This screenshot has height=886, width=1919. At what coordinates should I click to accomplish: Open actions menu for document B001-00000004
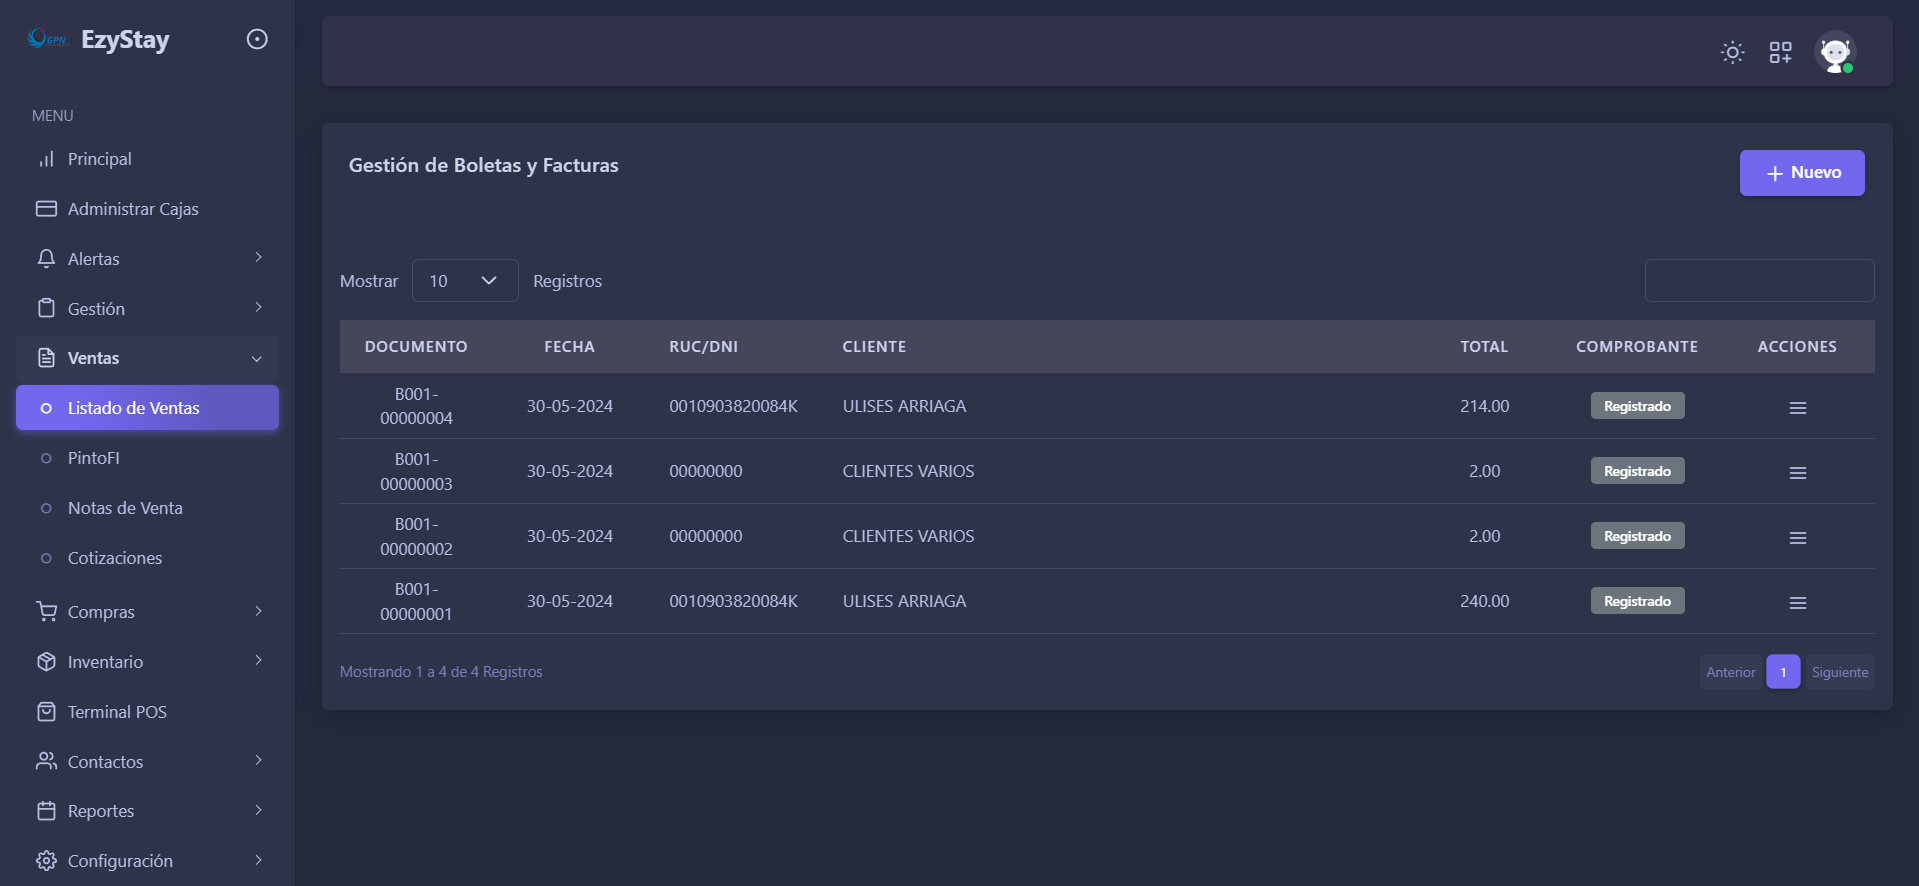click(1797, 407)
